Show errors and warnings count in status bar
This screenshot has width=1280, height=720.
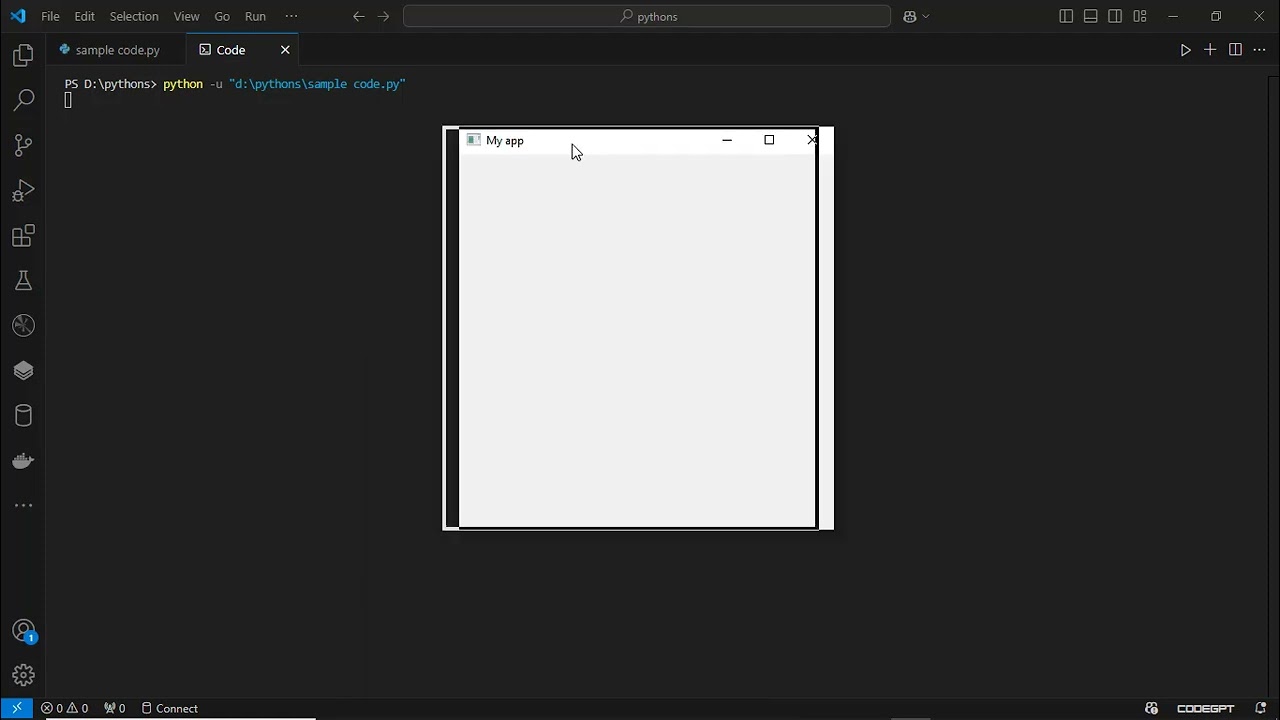[64, 708]
